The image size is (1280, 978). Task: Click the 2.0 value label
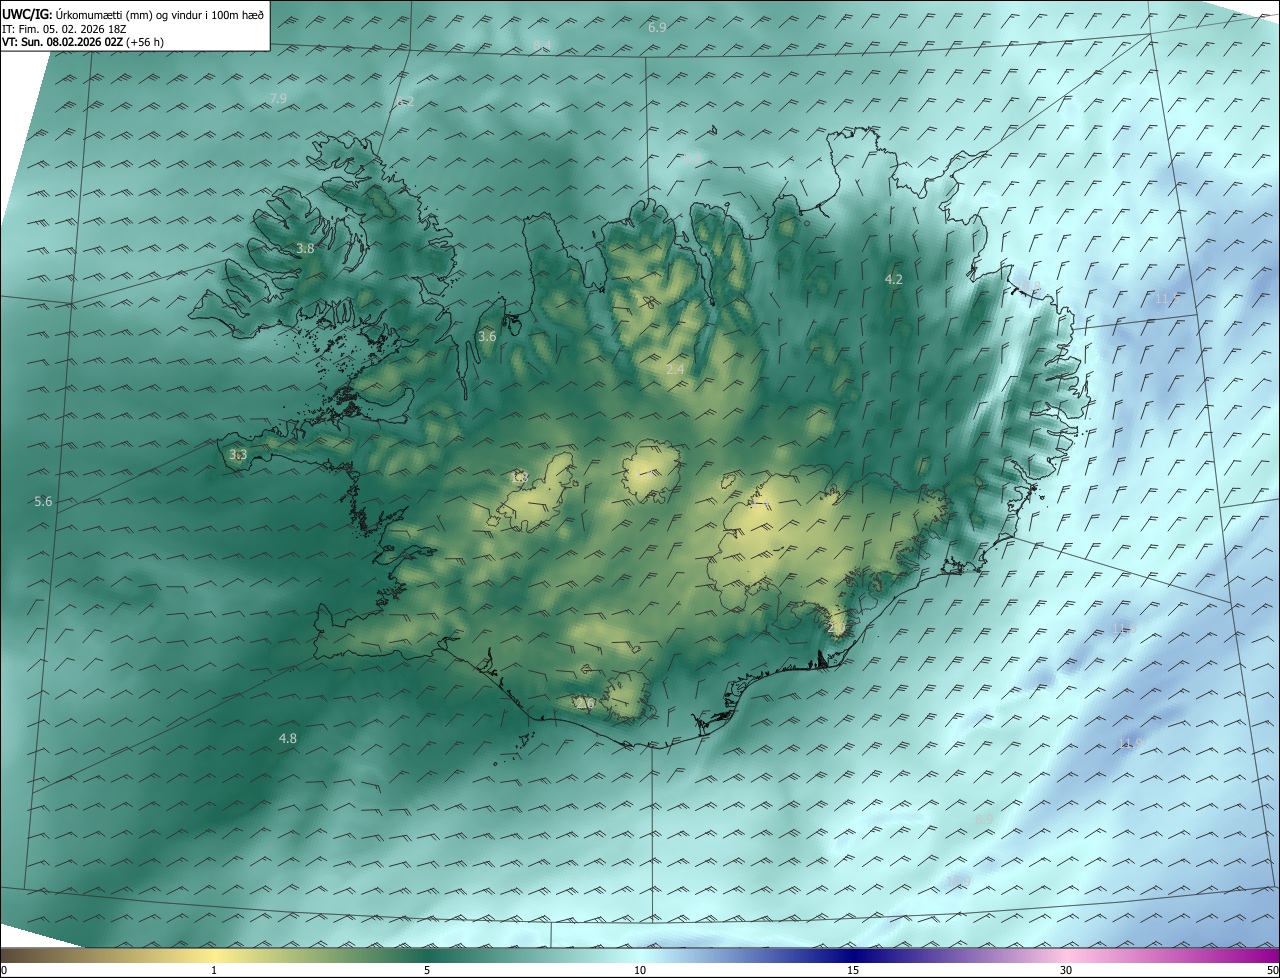(836, 627)
